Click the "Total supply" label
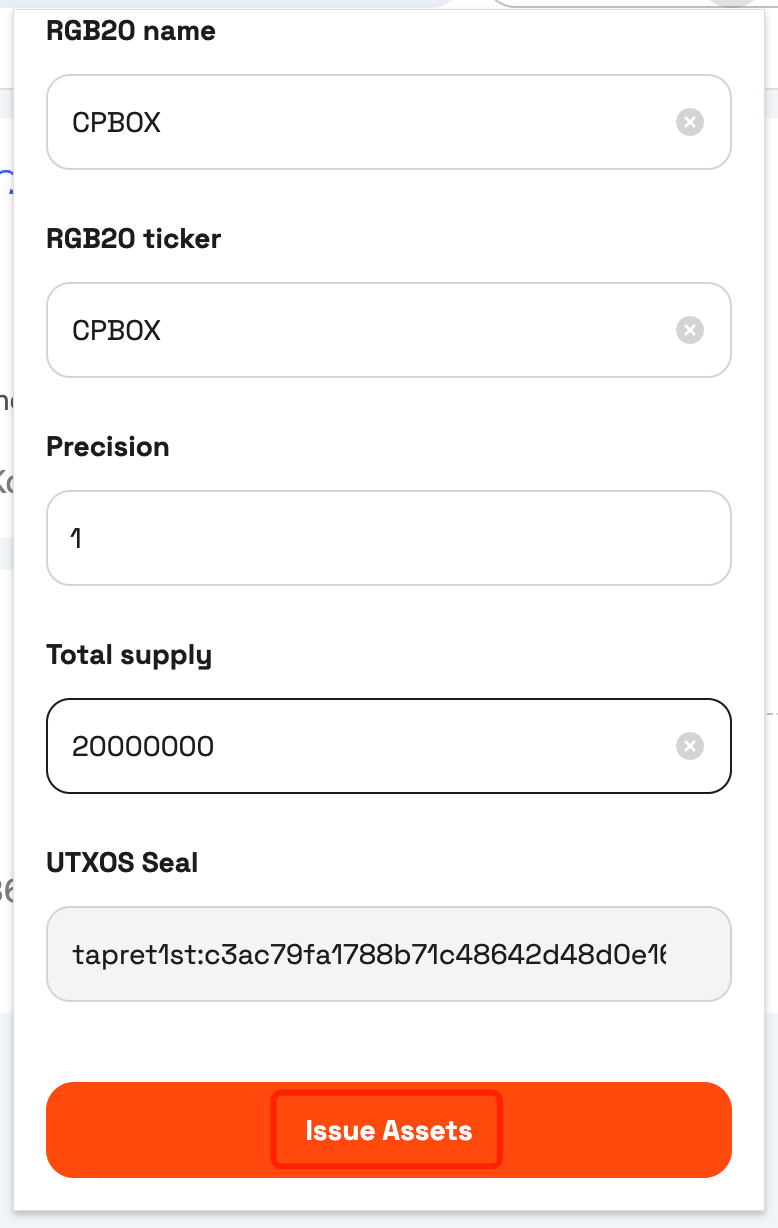Viewport: 778px width, 1228px height. click(x=129, y=656)
